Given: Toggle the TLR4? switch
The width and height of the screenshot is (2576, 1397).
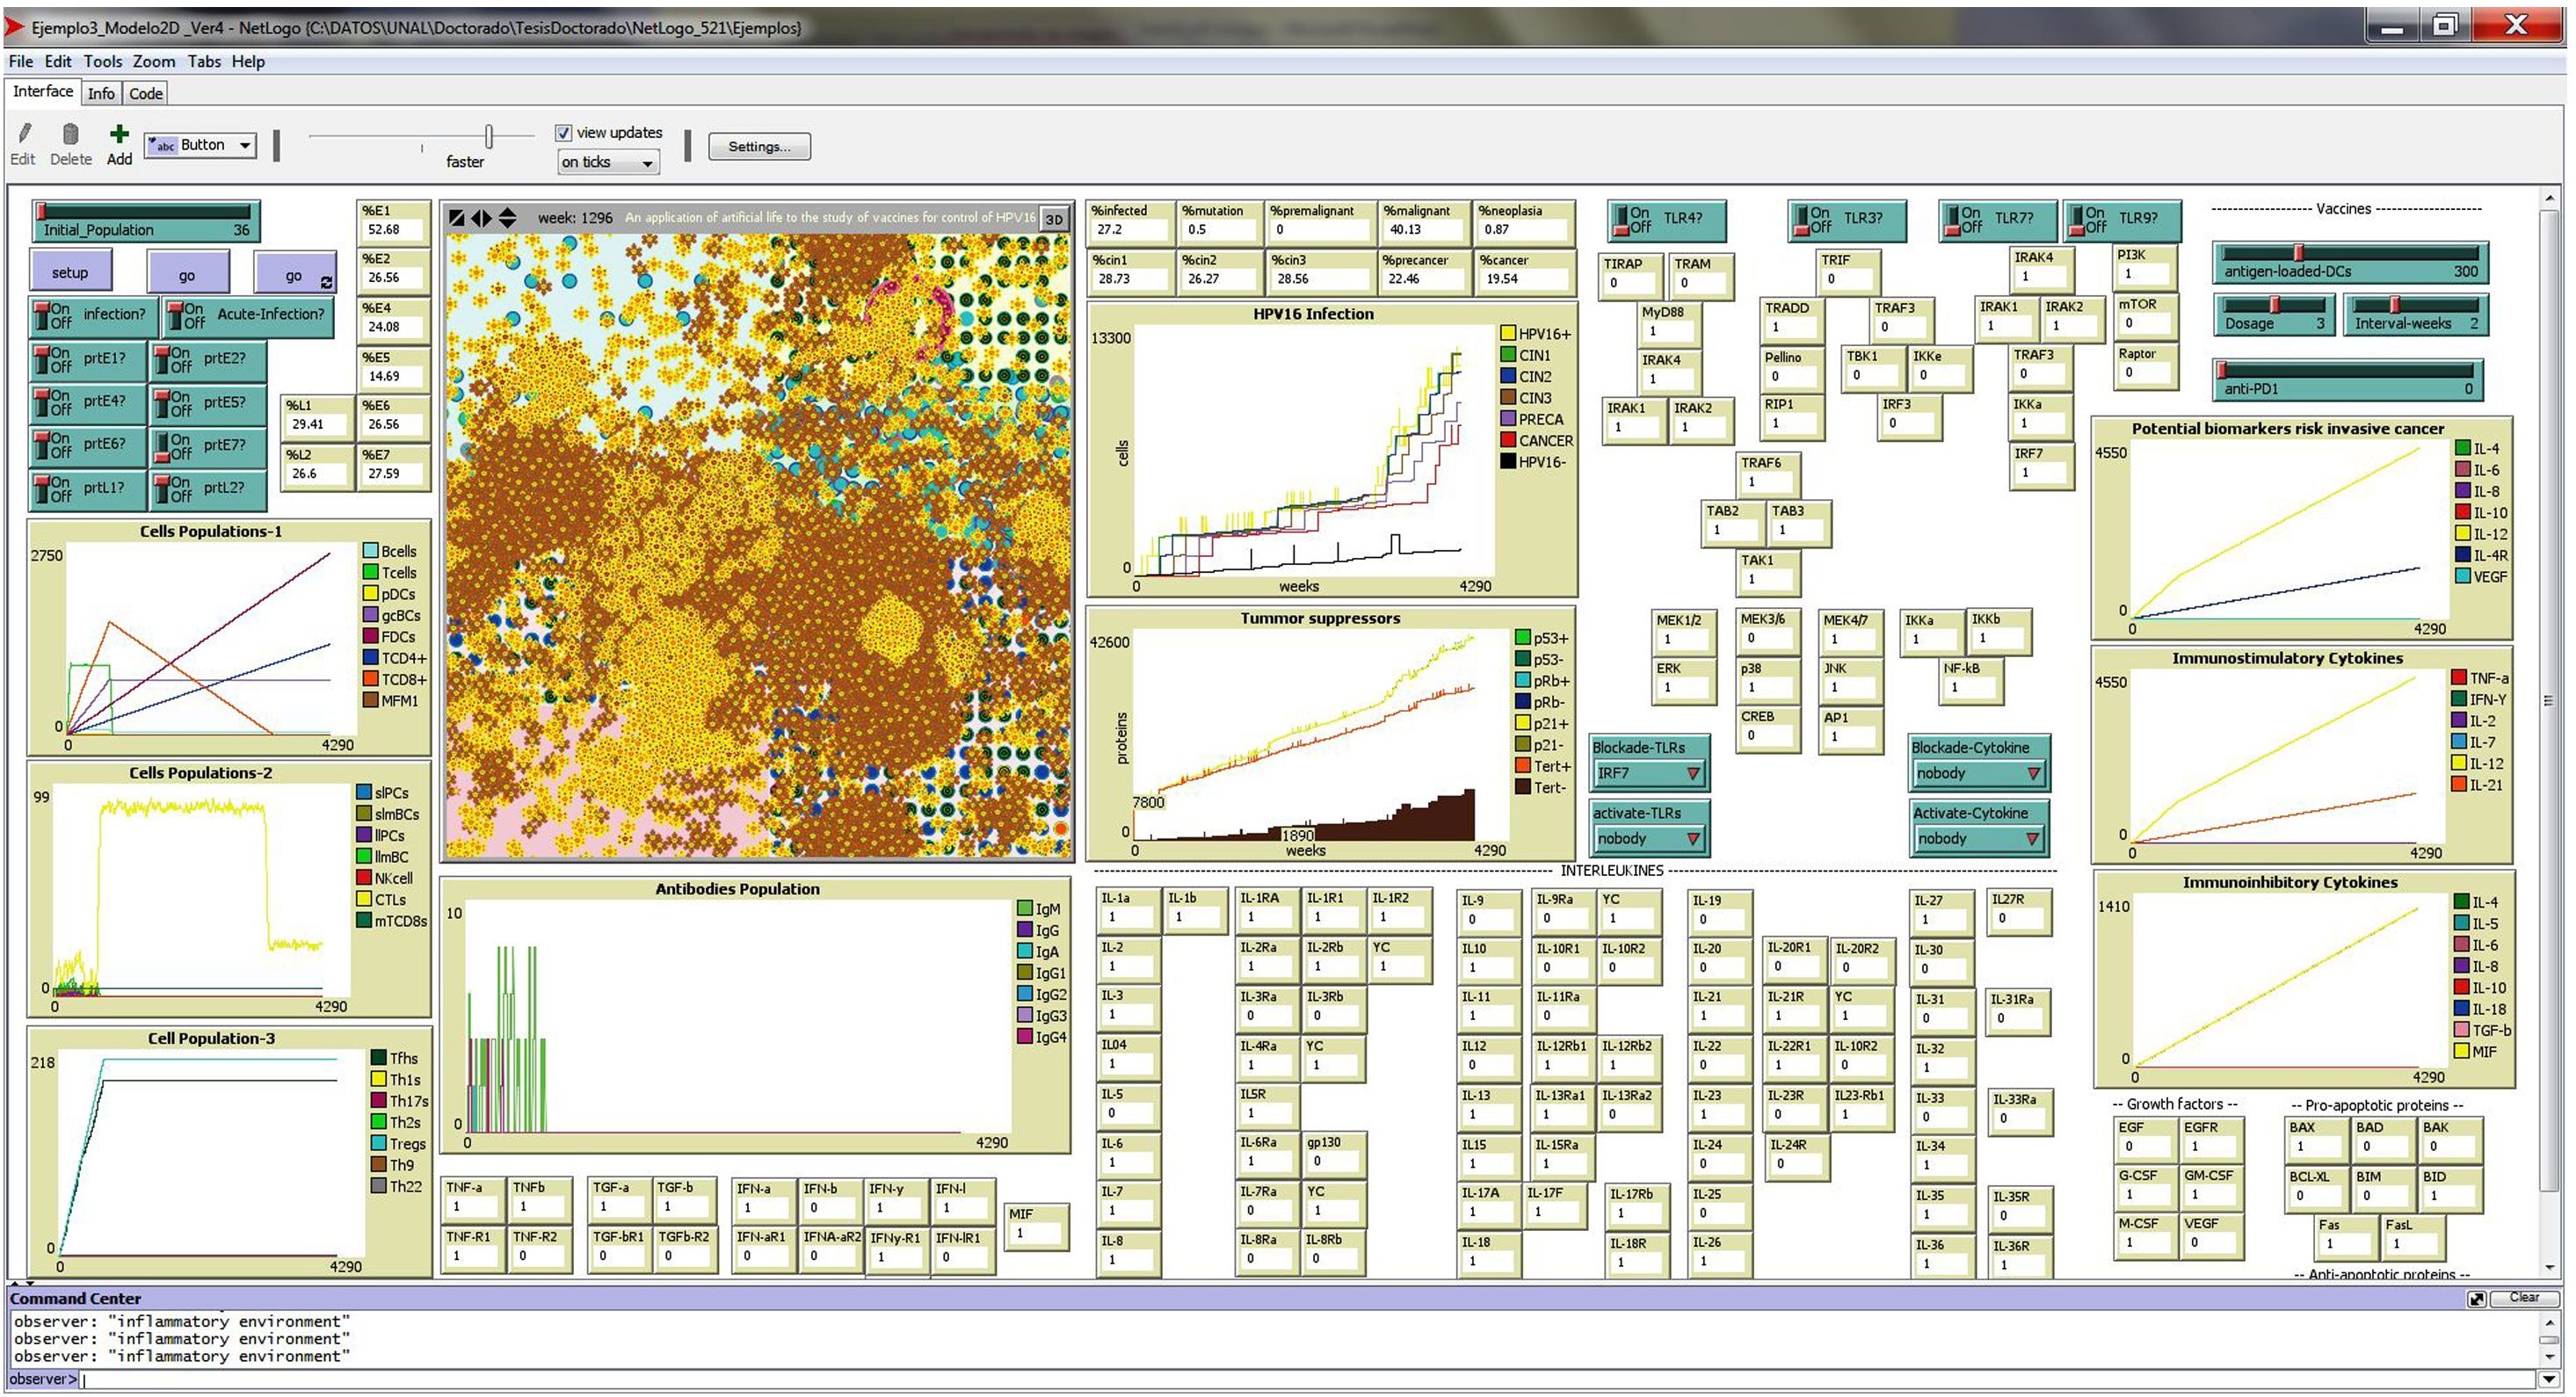Looking at the screenshot, I should [1623, 220].
